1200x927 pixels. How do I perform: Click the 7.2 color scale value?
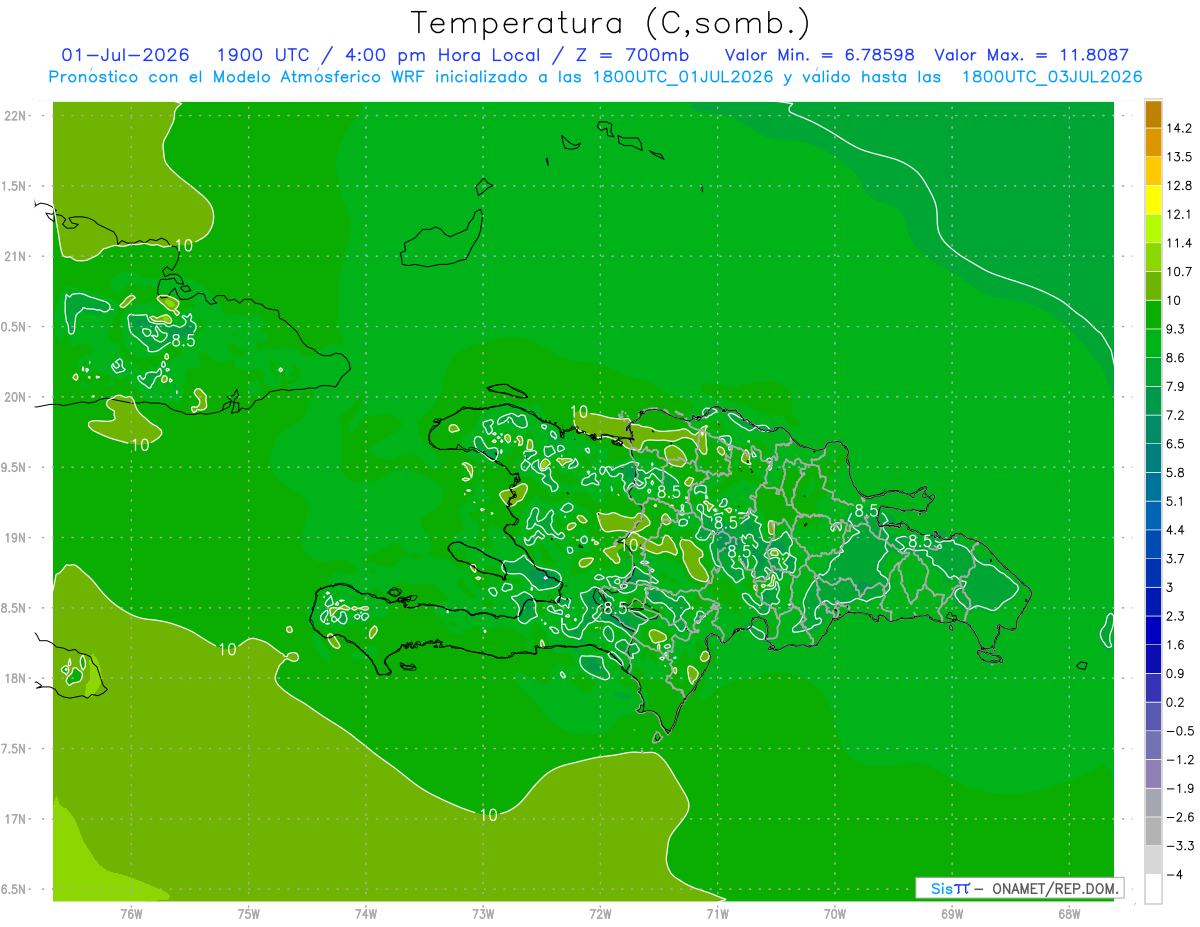tap(1176, 415)
